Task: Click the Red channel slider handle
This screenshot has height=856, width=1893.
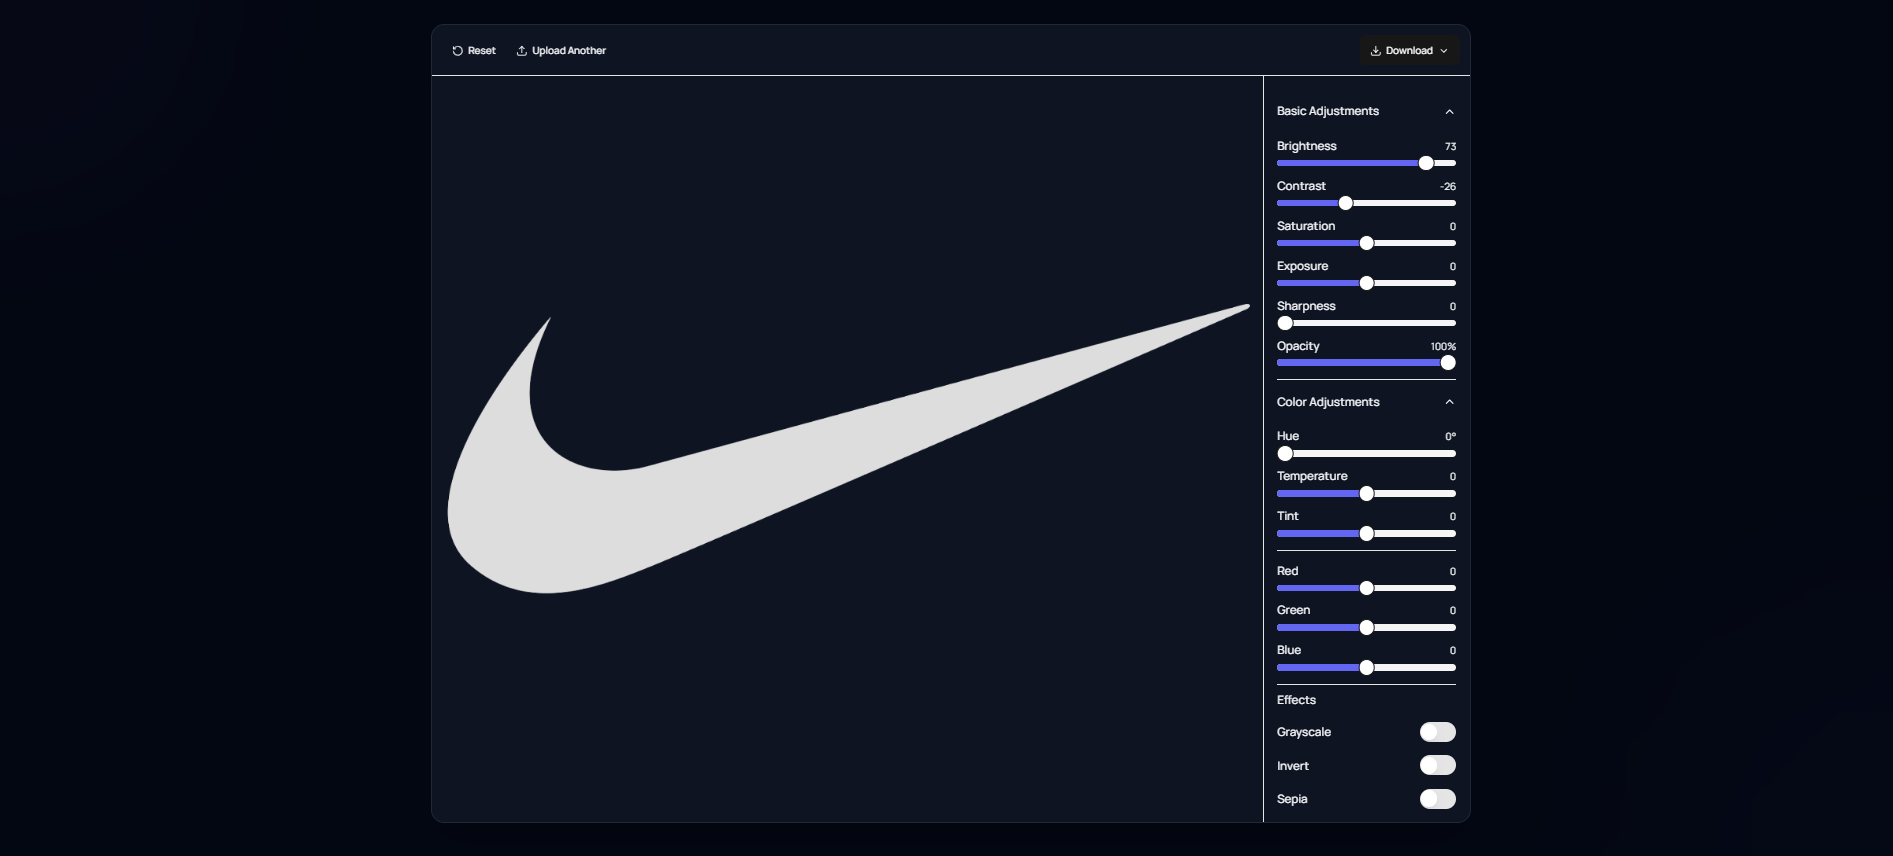Action: click(1367, 588)
